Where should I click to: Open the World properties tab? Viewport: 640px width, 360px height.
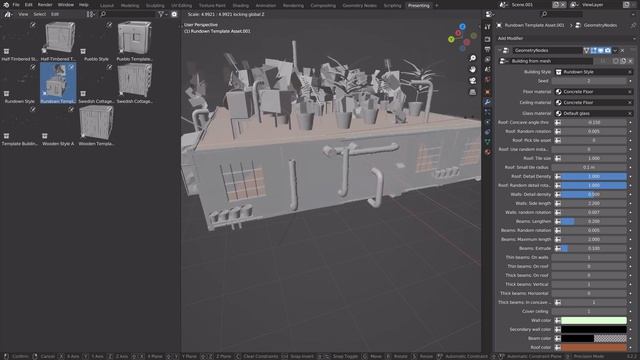[487, 80]
